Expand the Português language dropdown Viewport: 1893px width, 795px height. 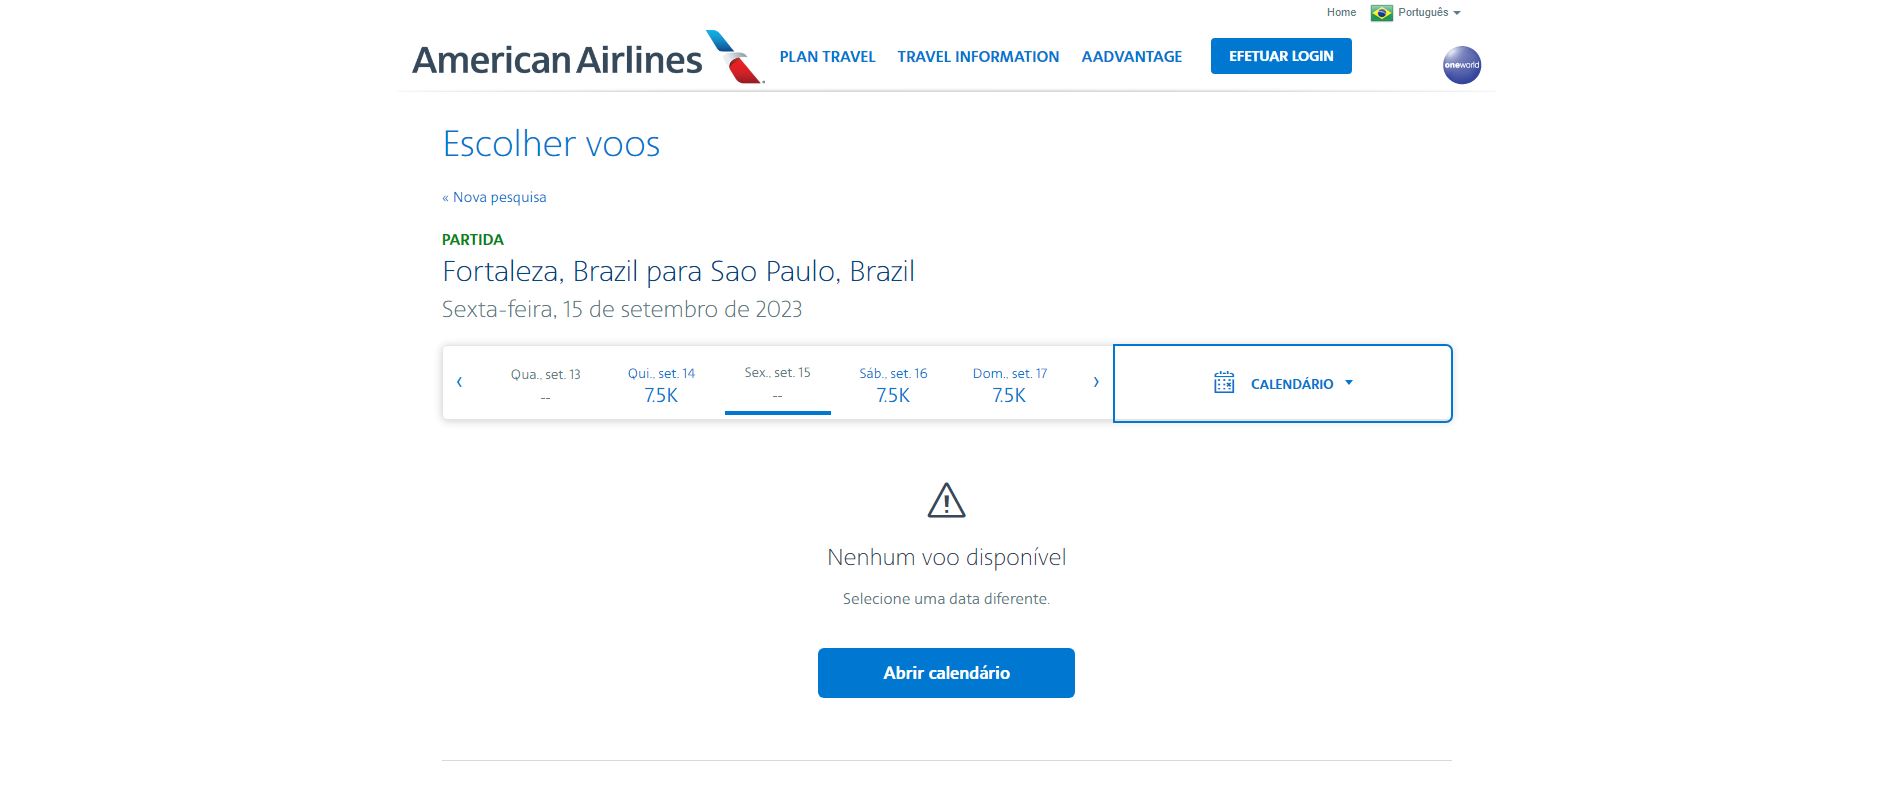(x=1422, y=12)
